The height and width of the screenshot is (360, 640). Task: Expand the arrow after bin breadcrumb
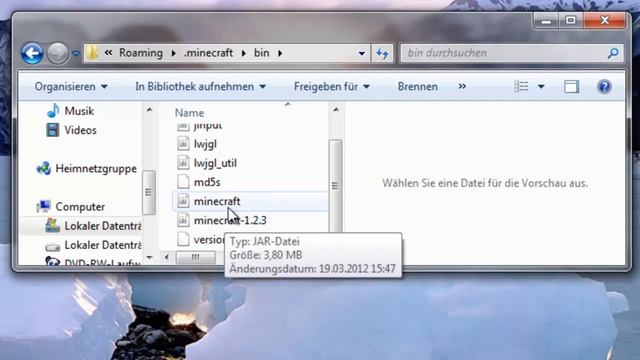(x=280, y=53)
